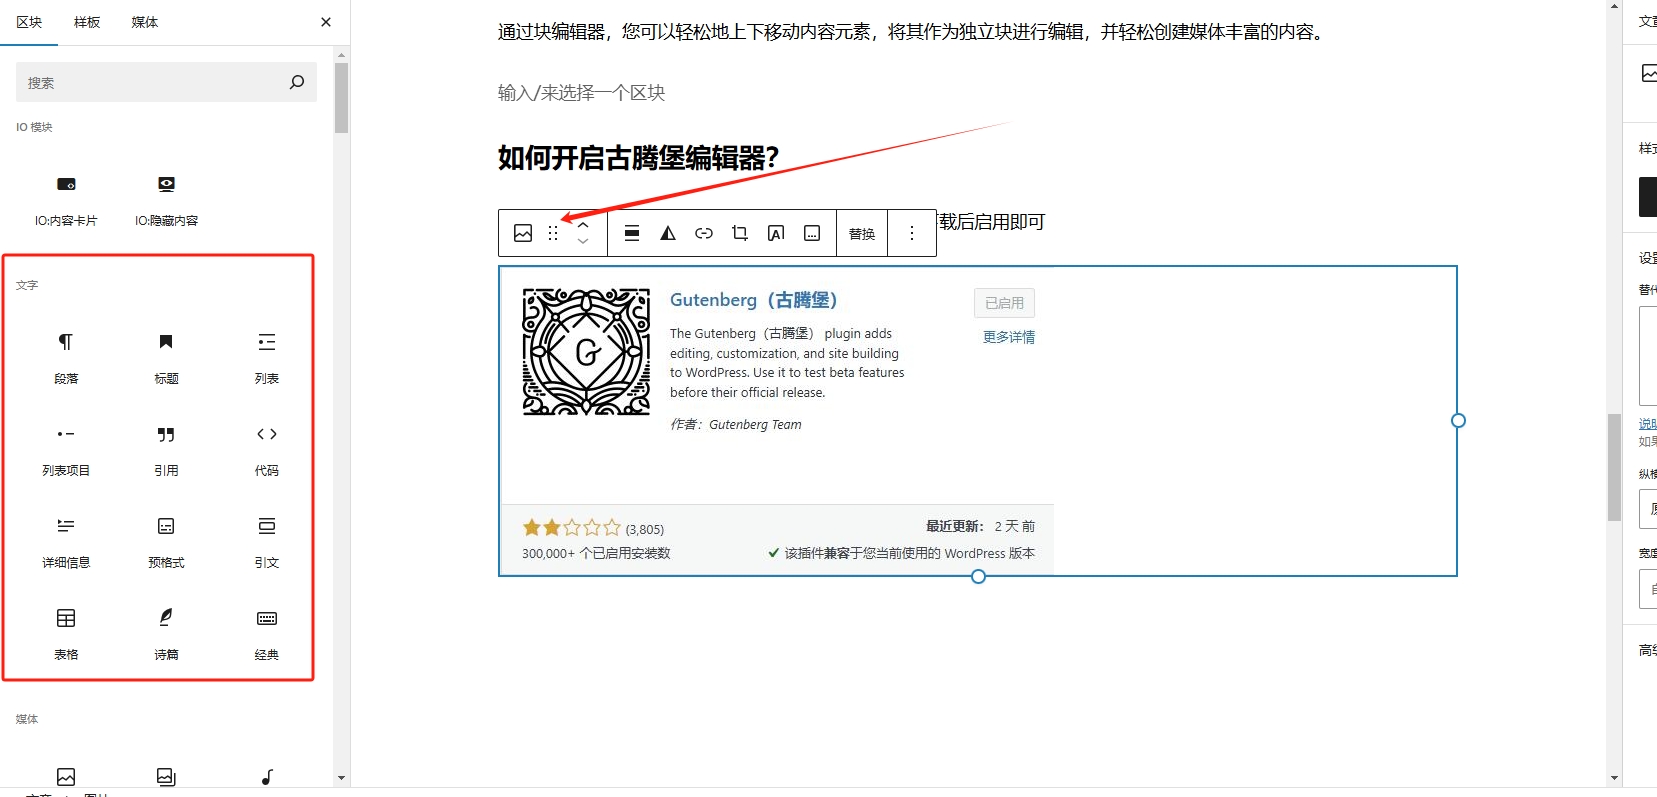Viewport: 1657px width, 797px height.
Task: Add an audio block from 媒体 section
Action: point(266,777)
